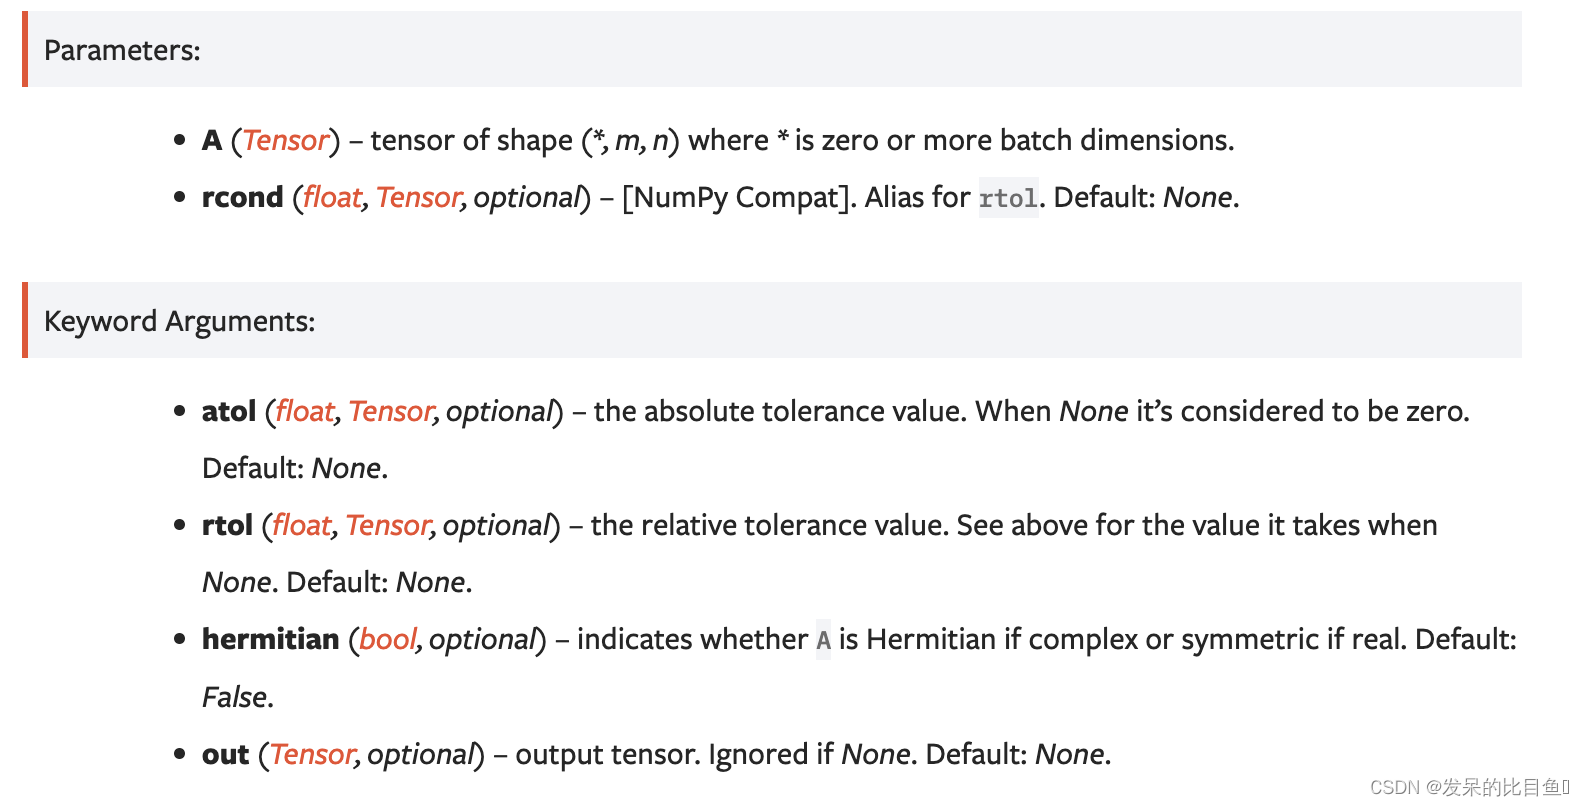Click the float type link for atol
Image resolution: width=1584 pixels, height=806 pixels.
point(304,412)
